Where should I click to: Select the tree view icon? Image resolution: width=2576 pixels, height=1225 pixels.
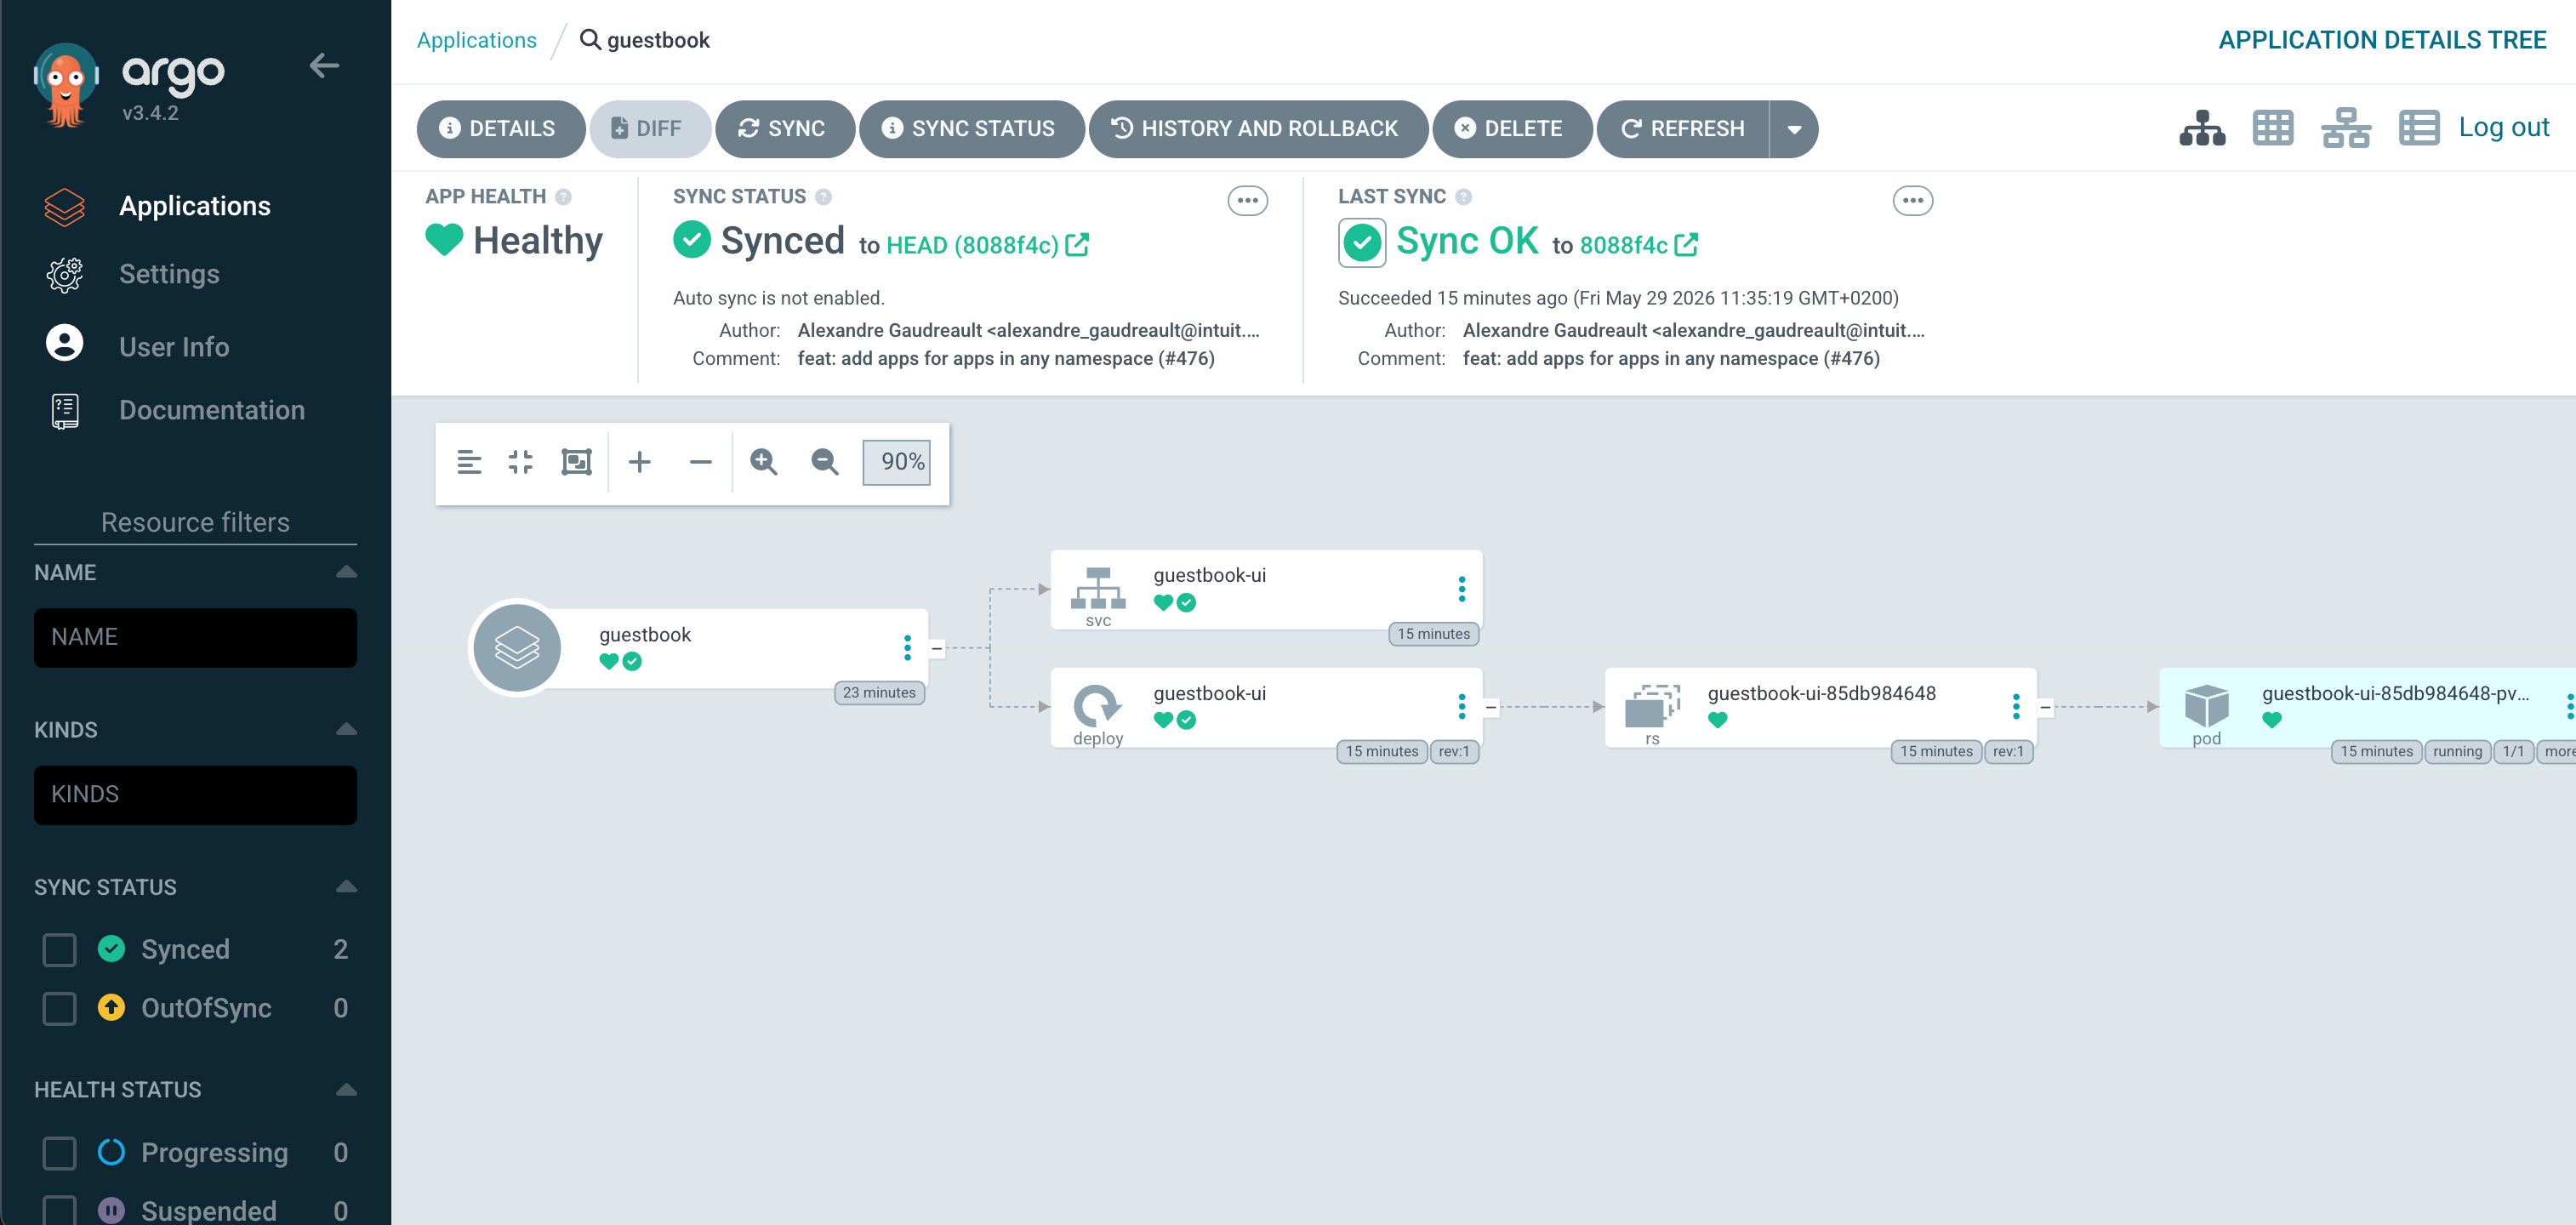click(2201, 128)
